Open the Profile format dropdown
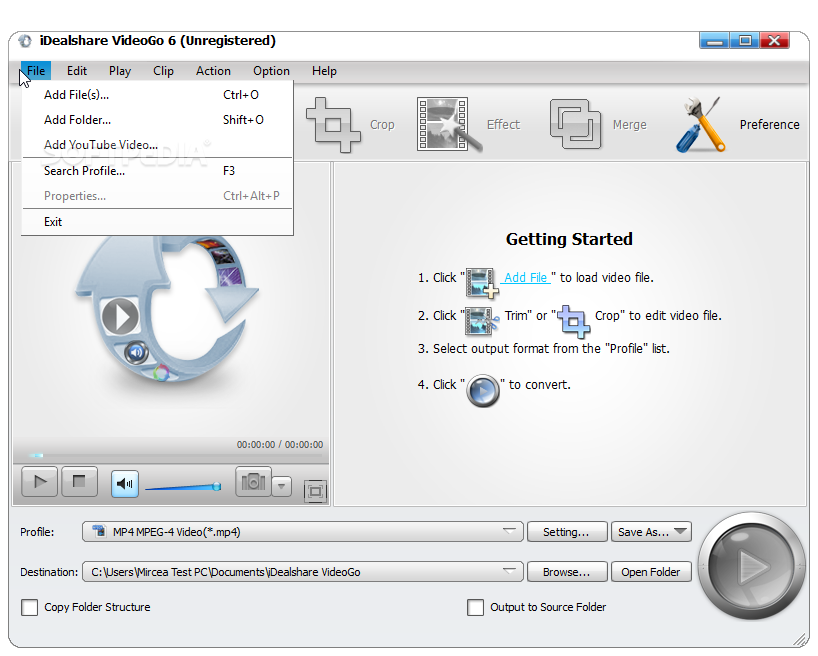This screenshot has width=818, height=656. point(303,532)
